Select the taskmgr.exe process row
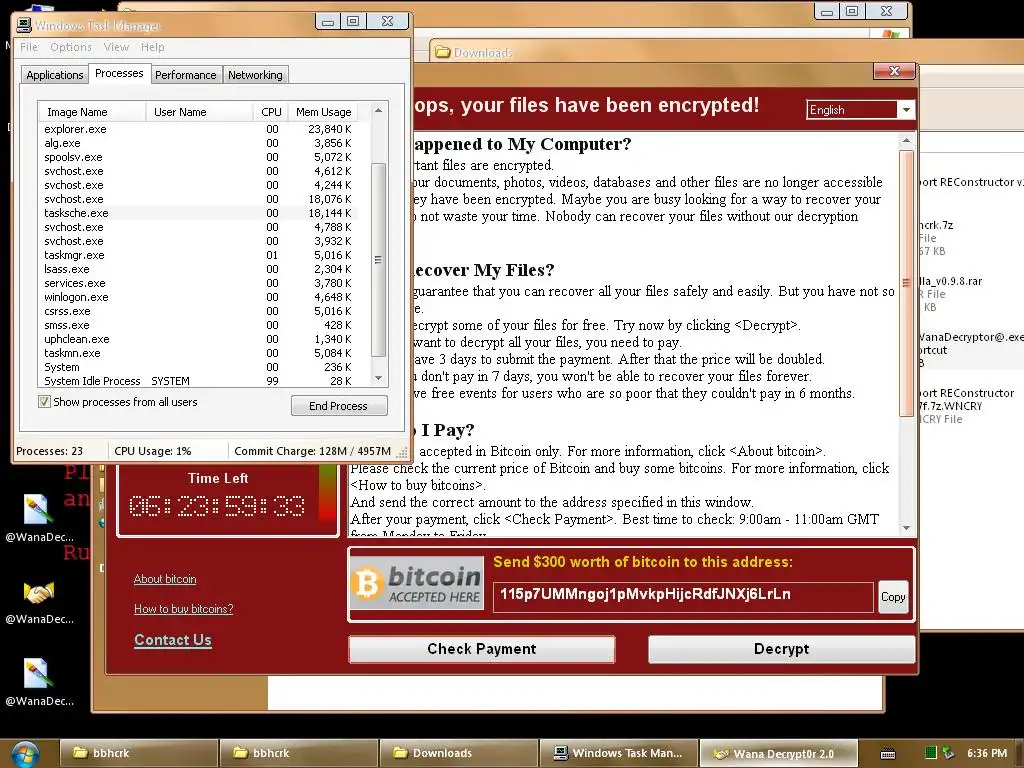The width and height of the screenshot is (1024, 768). pos(198,255)
